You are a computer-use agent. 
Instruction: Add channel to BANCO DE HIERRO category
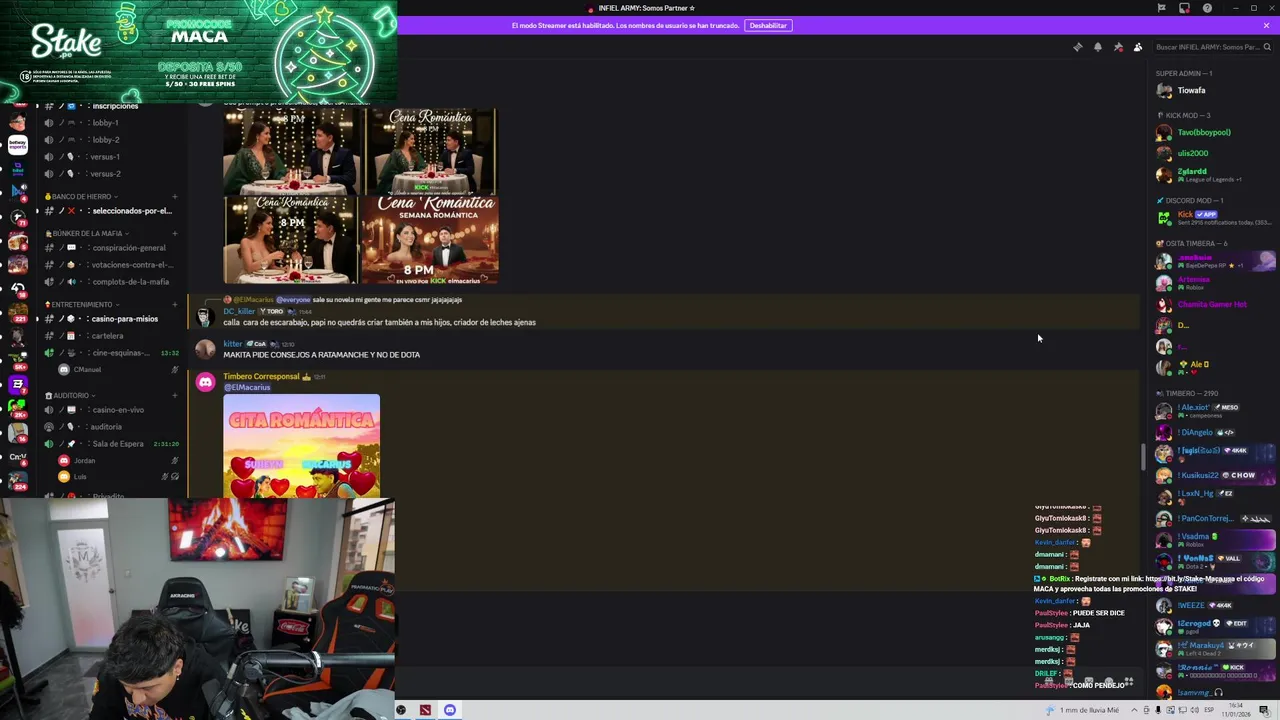click(x=174, y=197)
